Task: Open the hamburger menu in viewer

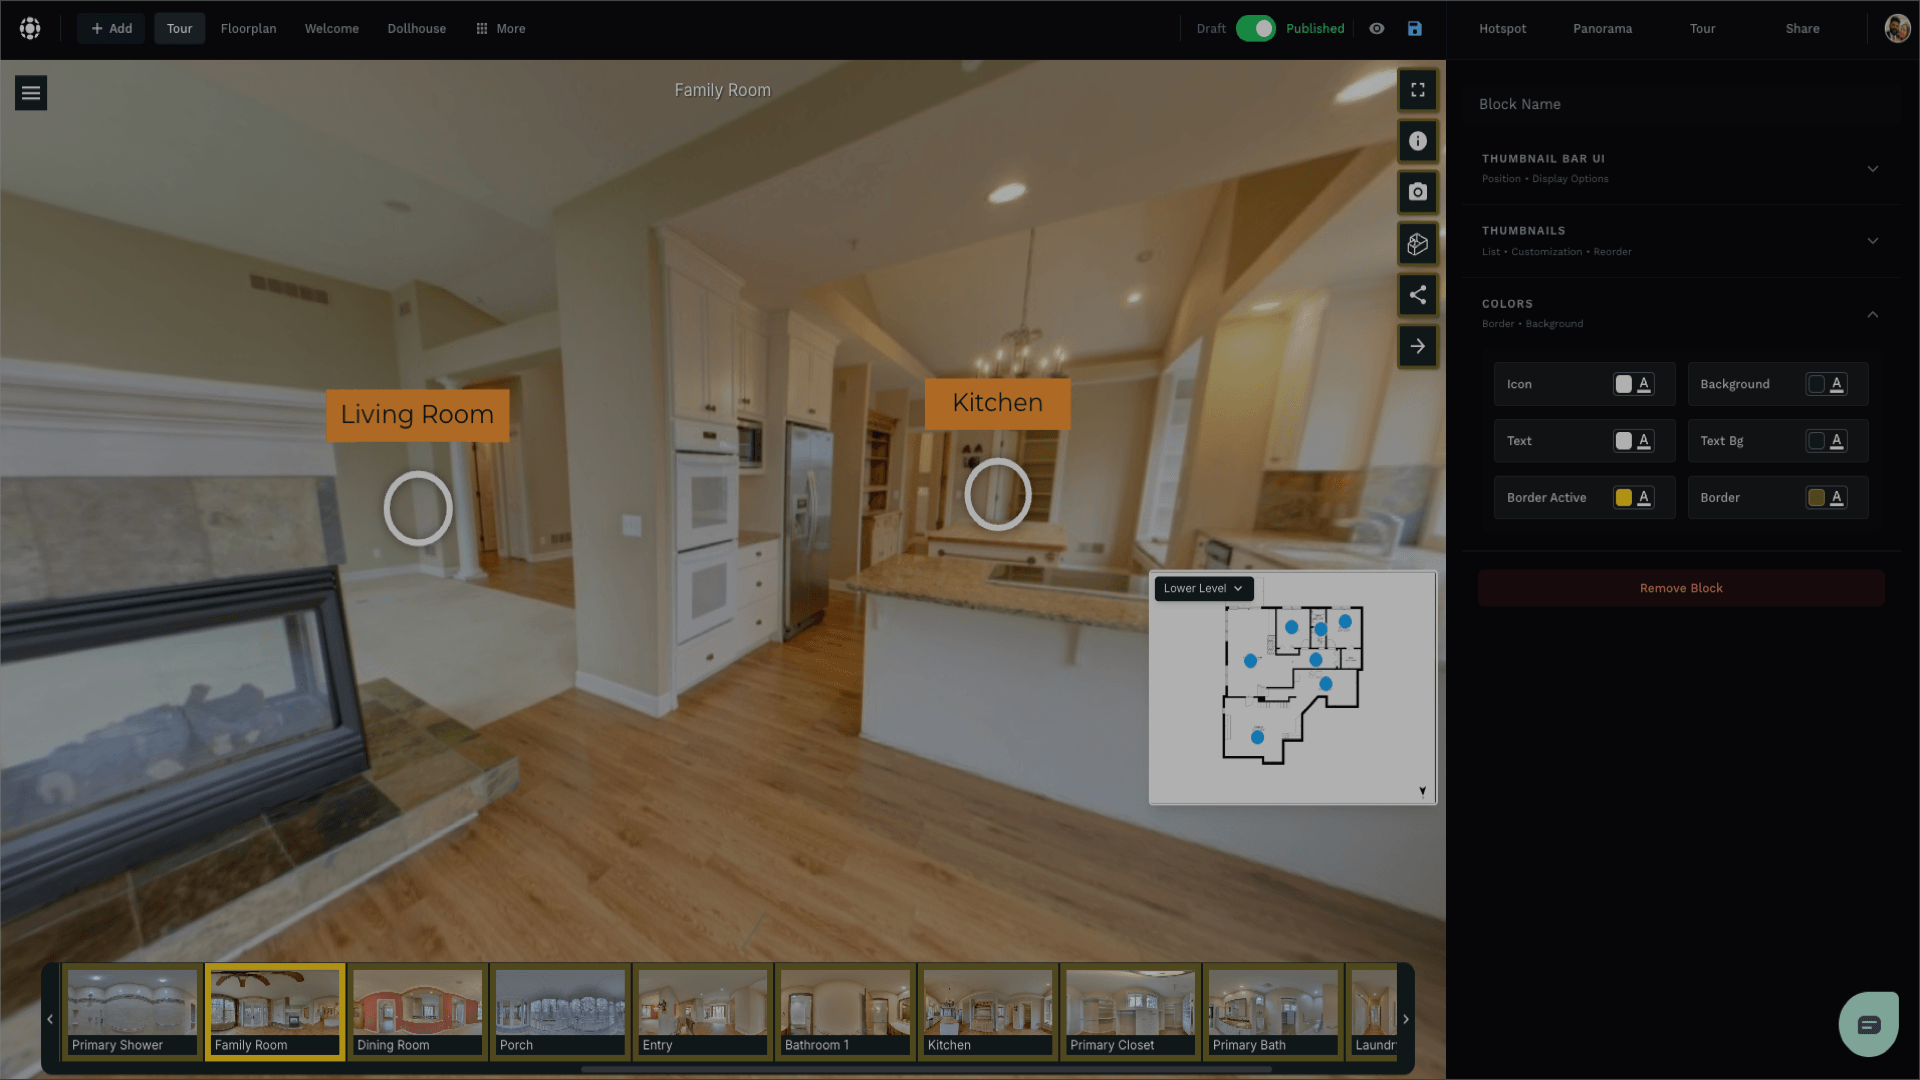Action: [31, 93]
